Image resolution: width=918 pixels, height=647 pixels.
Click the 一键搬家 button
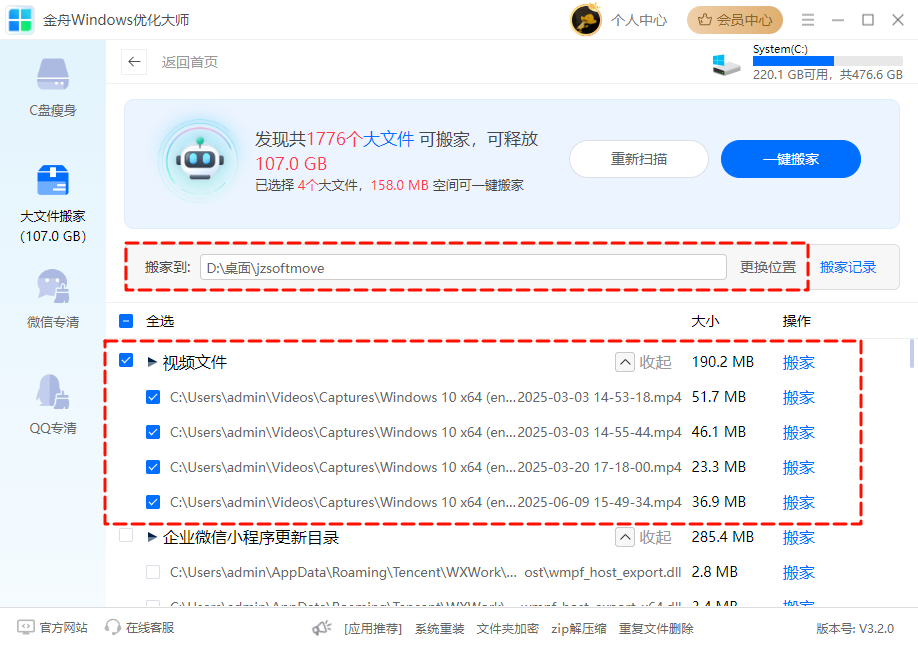click(x=790, y=159)
